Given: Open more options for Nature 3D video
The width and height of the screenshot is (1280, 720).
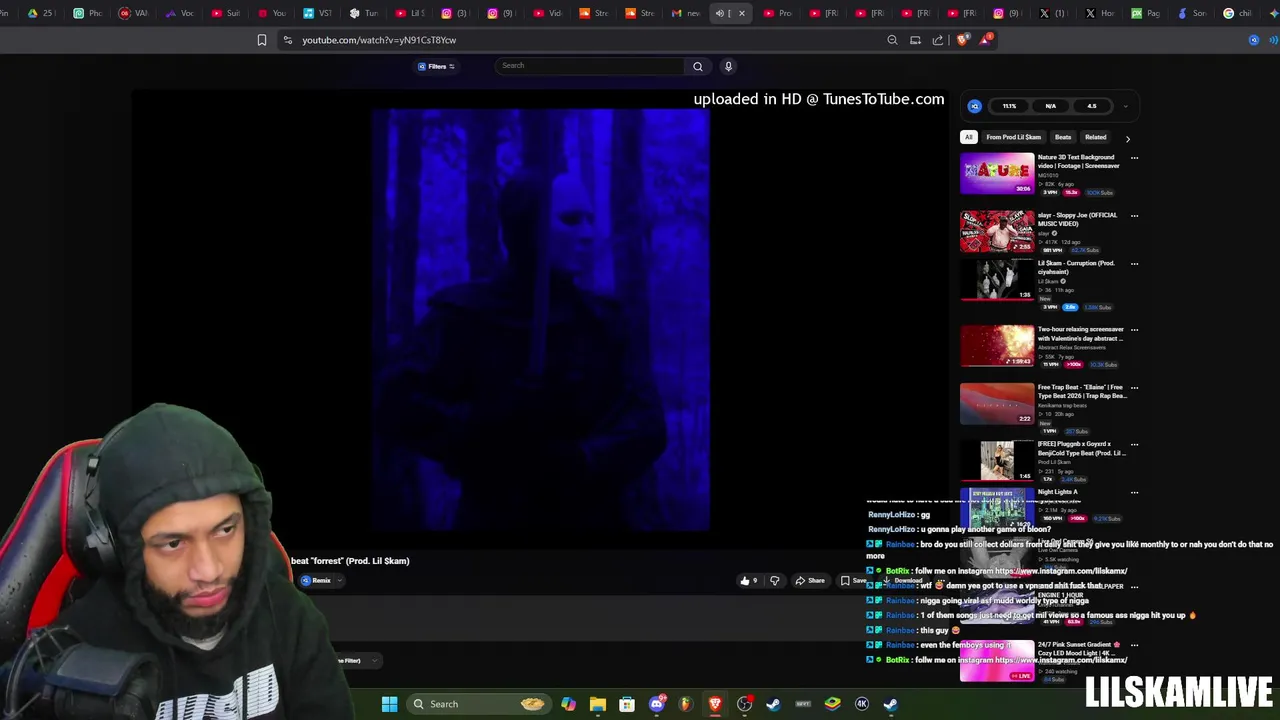Looking at the screenshot, I should 1134,158.
